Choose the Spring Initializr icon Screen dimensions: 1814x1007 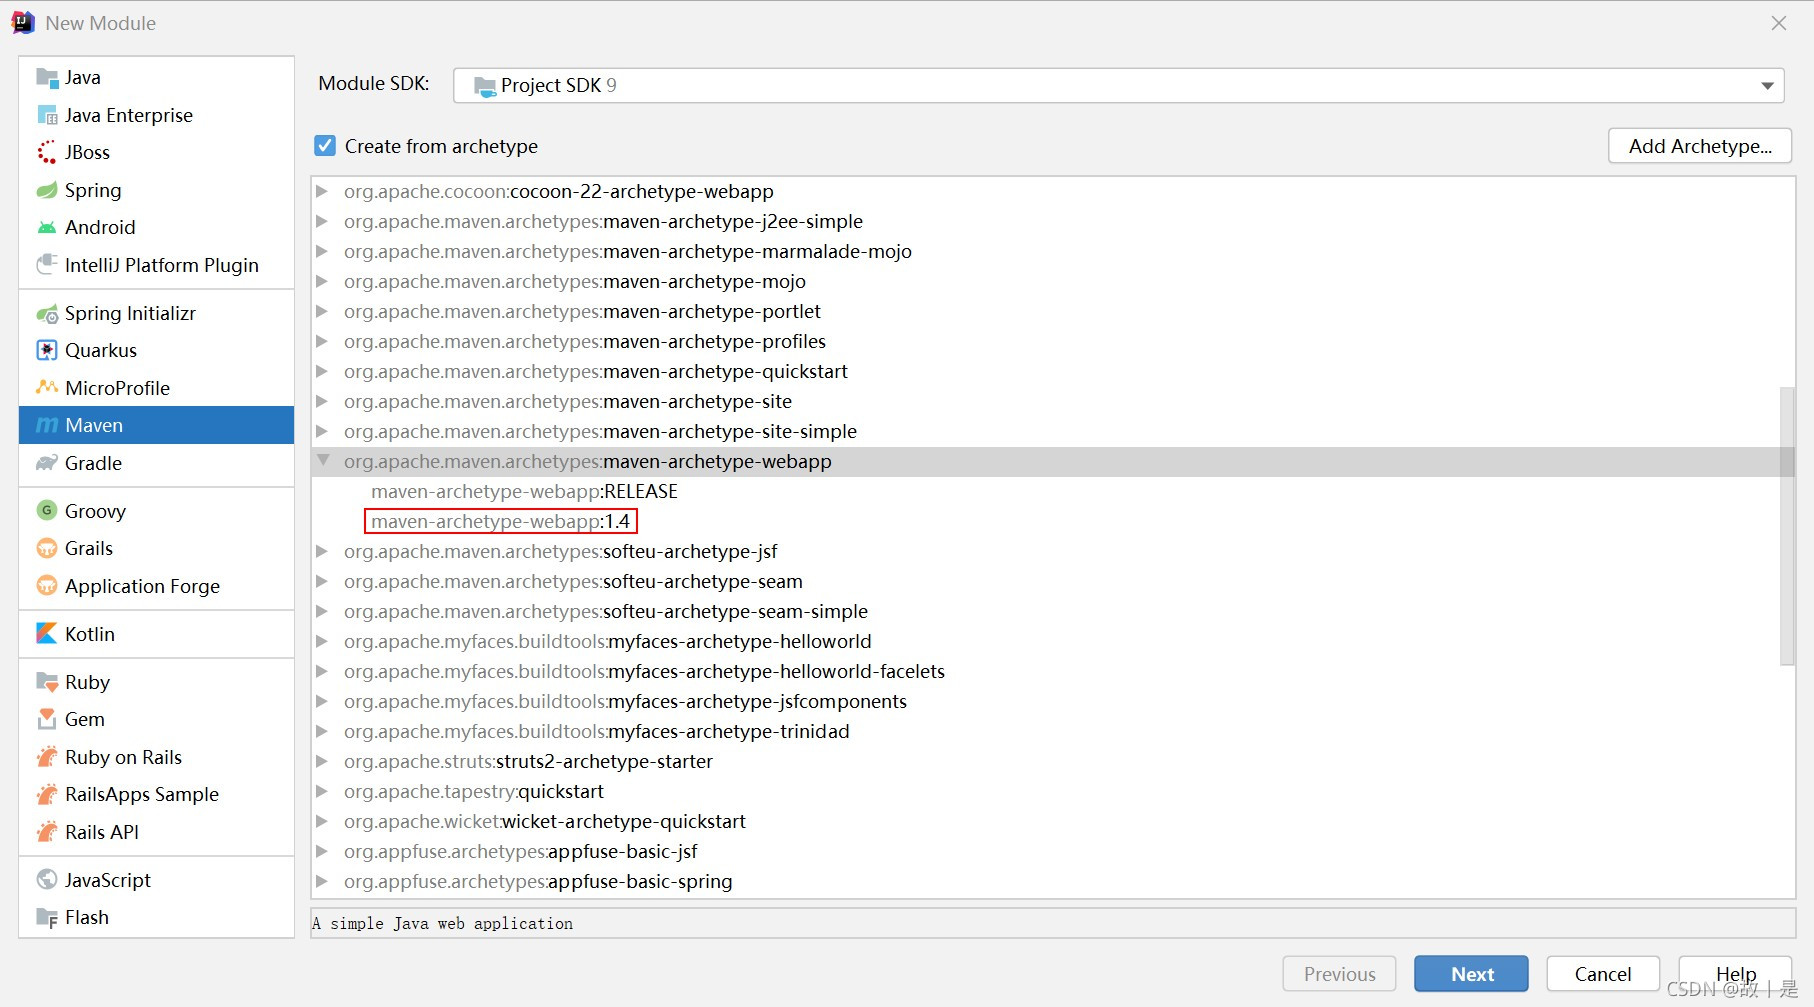click(x=47, y=313)
